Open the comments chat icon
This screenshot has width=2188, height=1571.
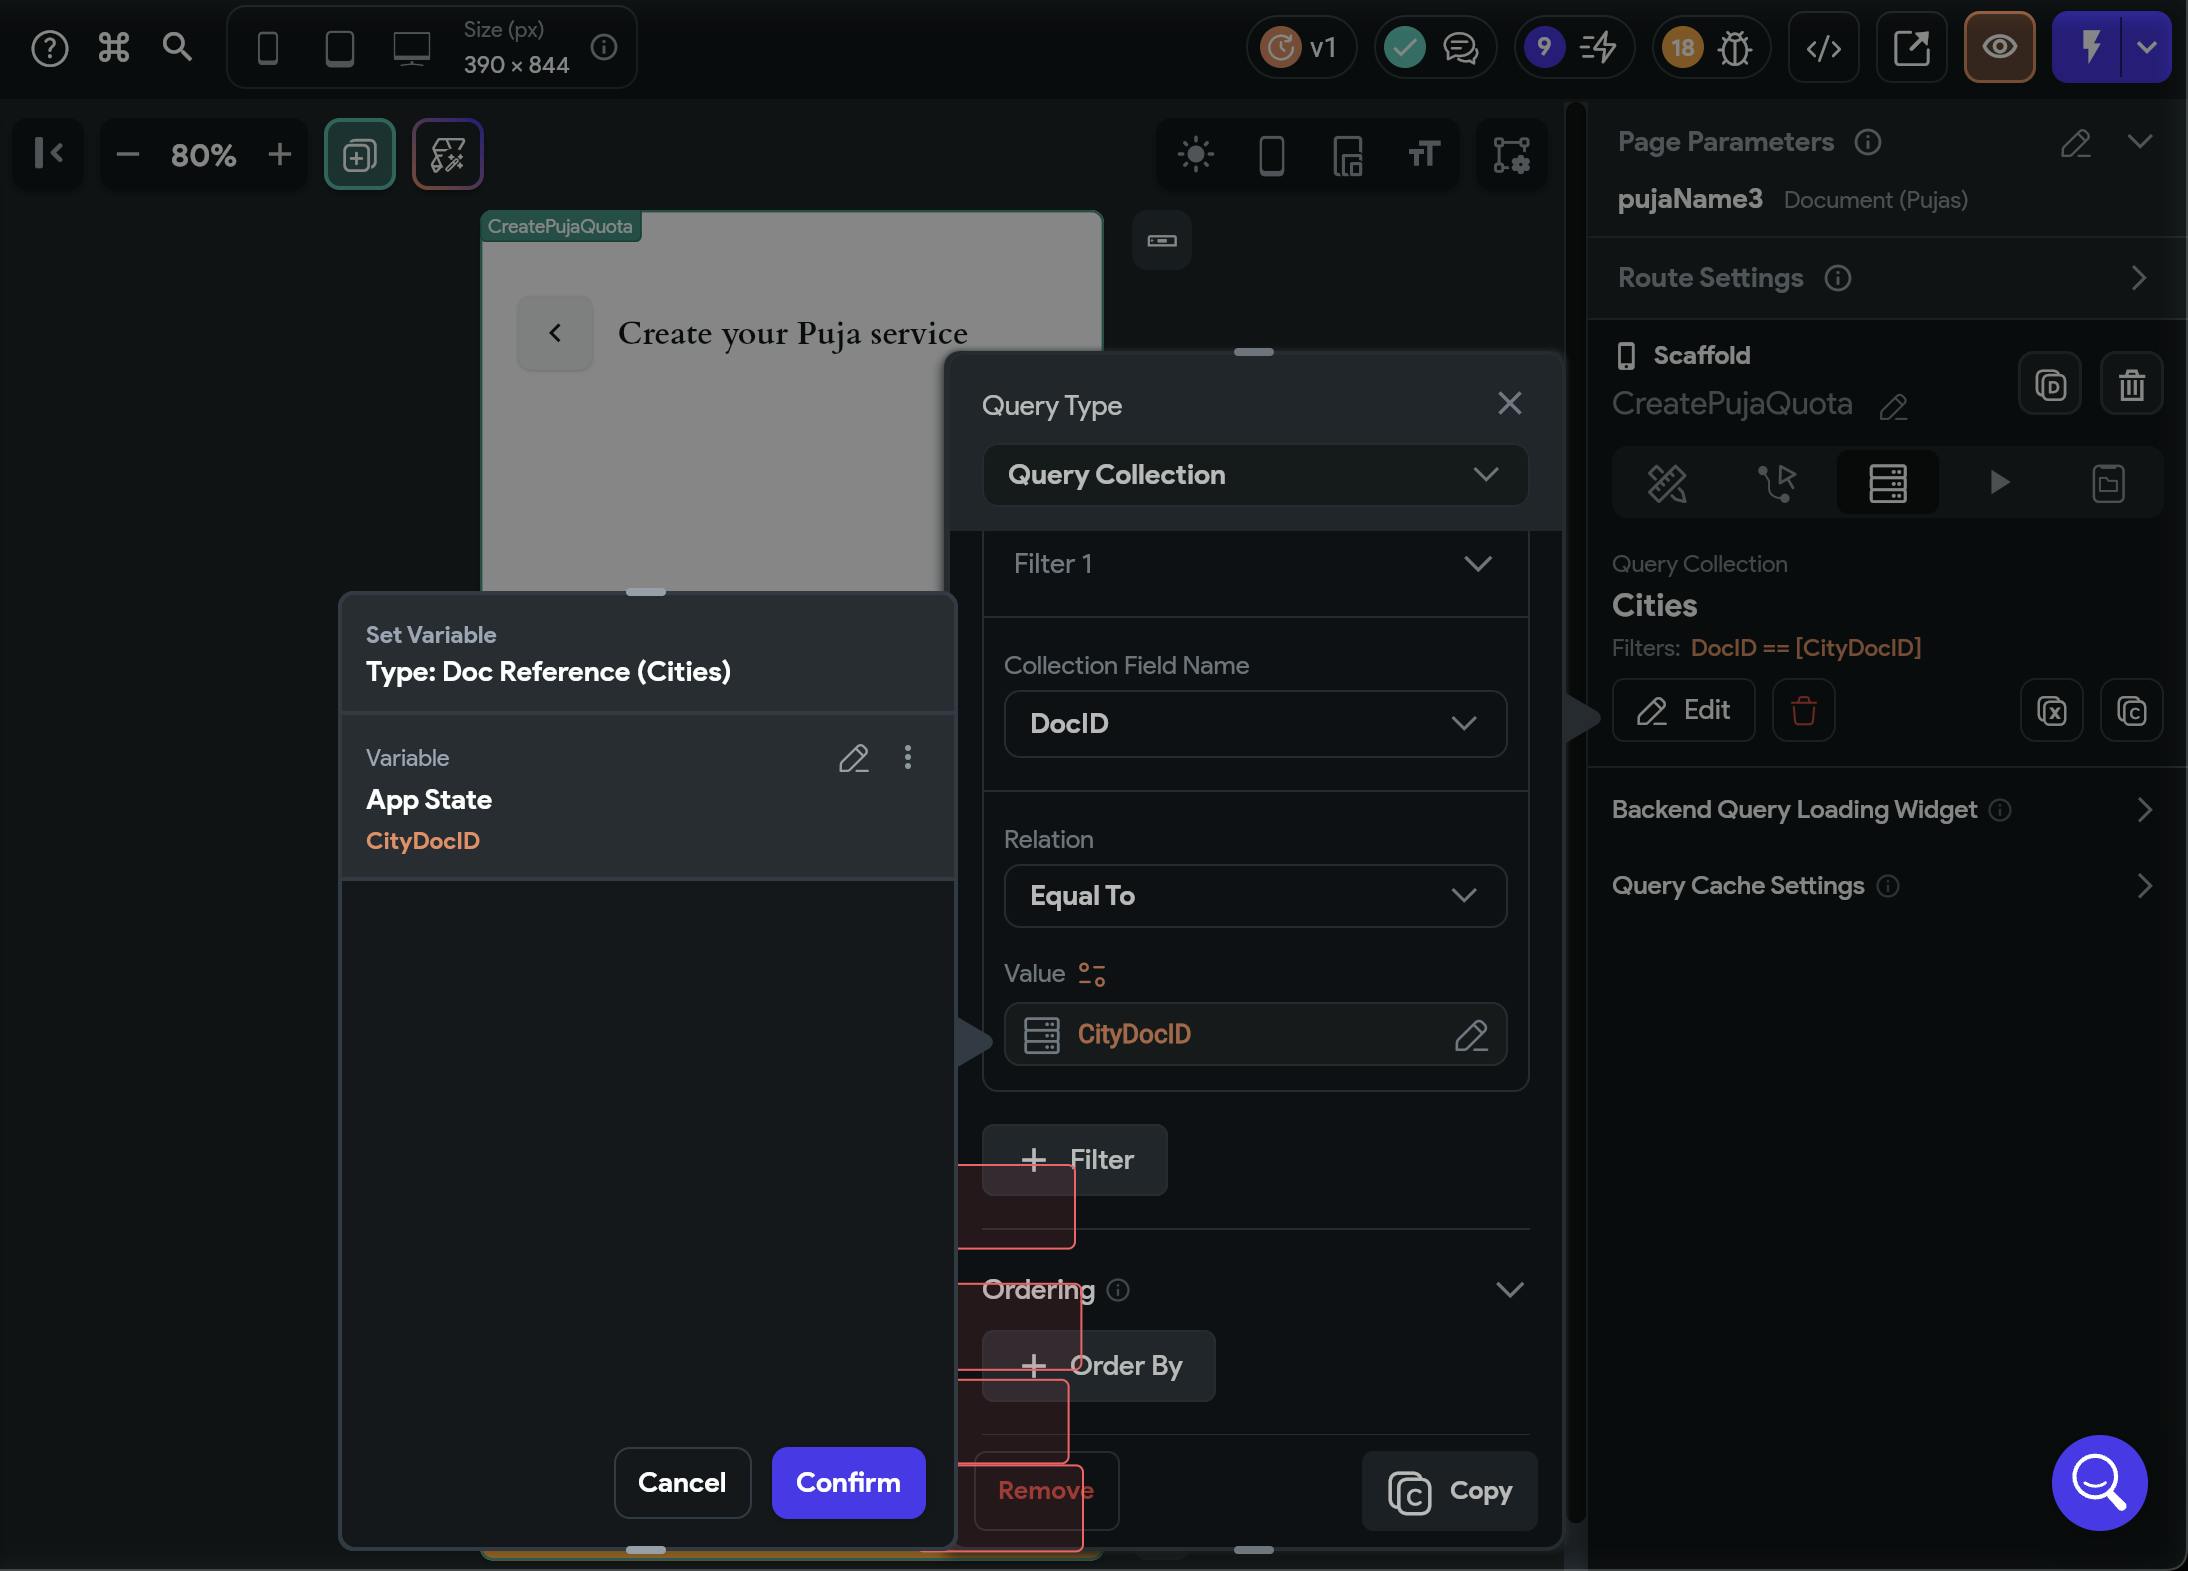[x=1461, y=47]
